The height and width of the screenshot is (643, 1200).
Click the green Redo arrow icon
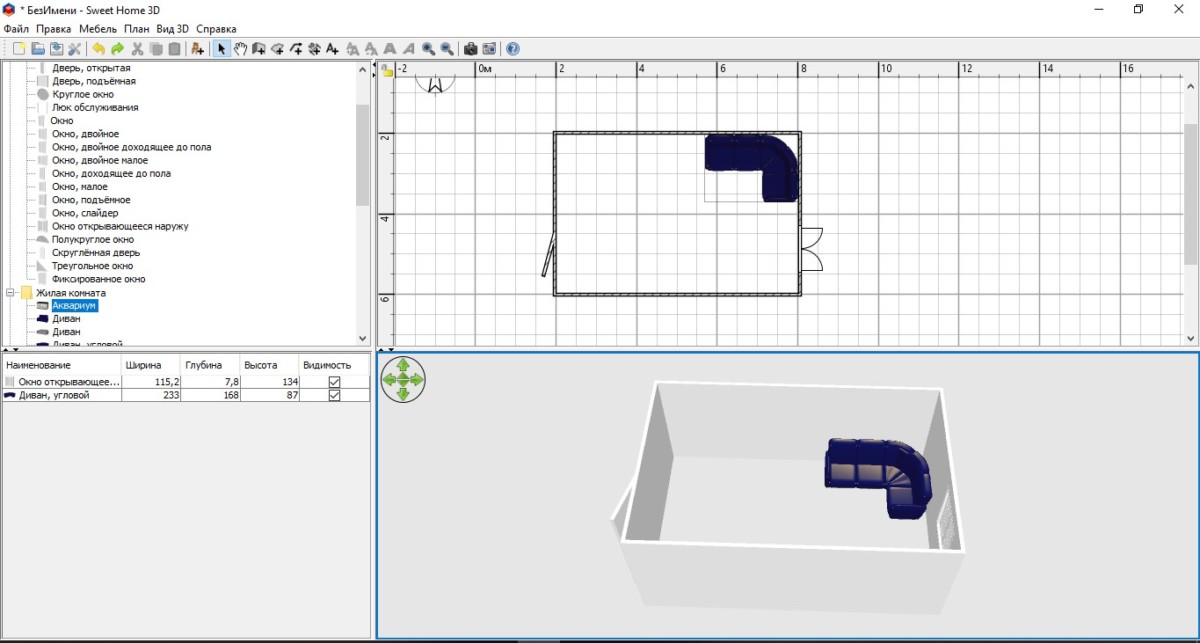coord(117,48)
